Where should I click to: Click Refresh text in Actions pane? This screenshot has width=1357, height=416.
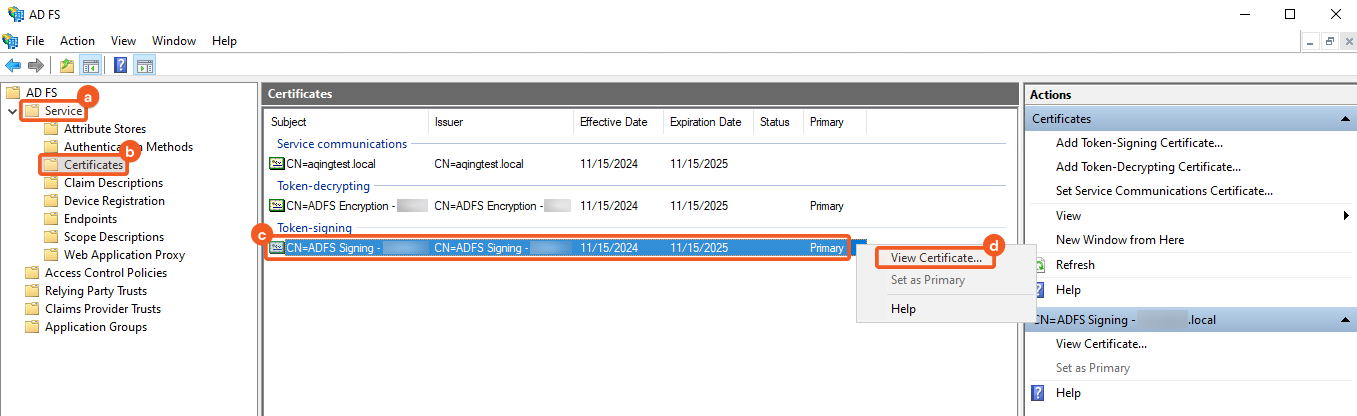point(1075,265)
